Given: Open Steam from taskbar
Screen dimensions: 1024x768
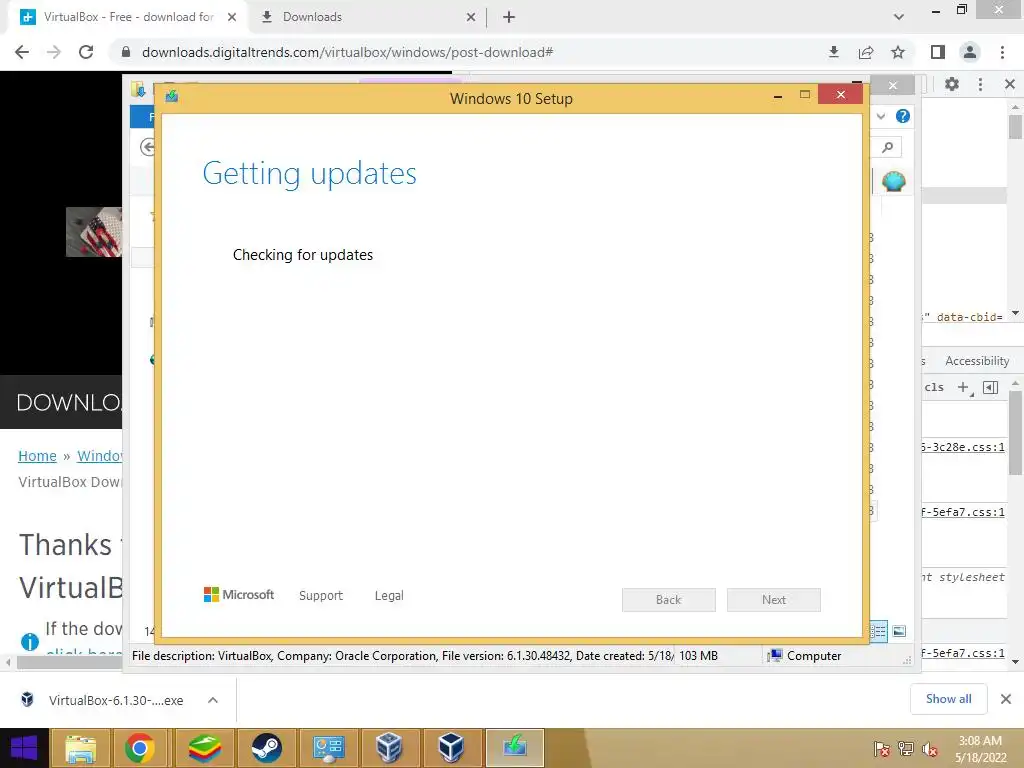Looking at the screenshot, I should coord(266,748).
